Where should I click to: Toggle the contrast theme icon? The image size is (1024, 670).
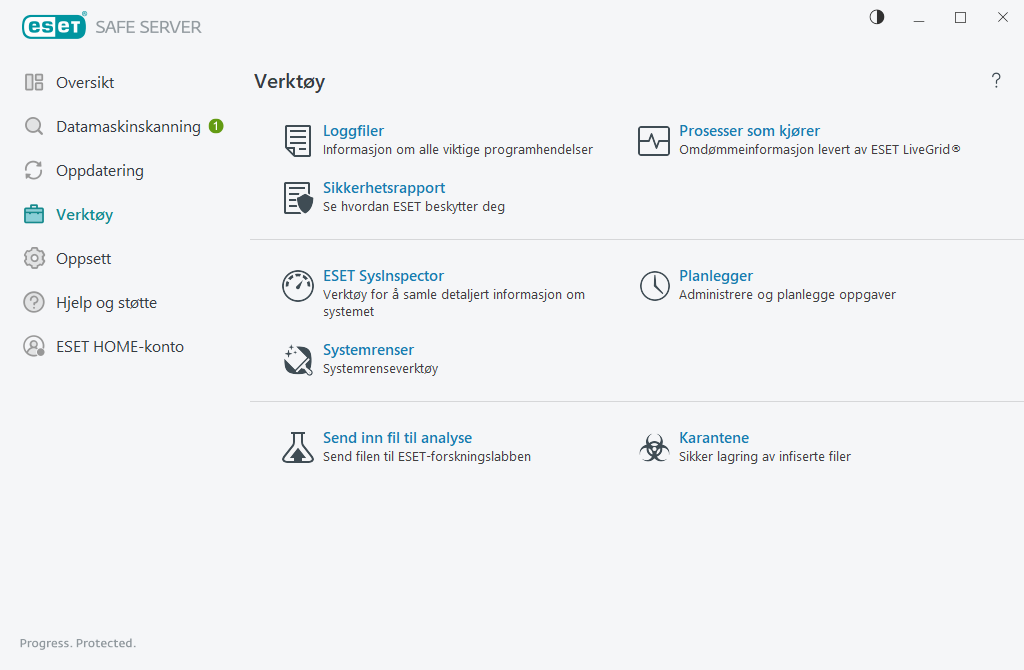(x=877, y=17)
